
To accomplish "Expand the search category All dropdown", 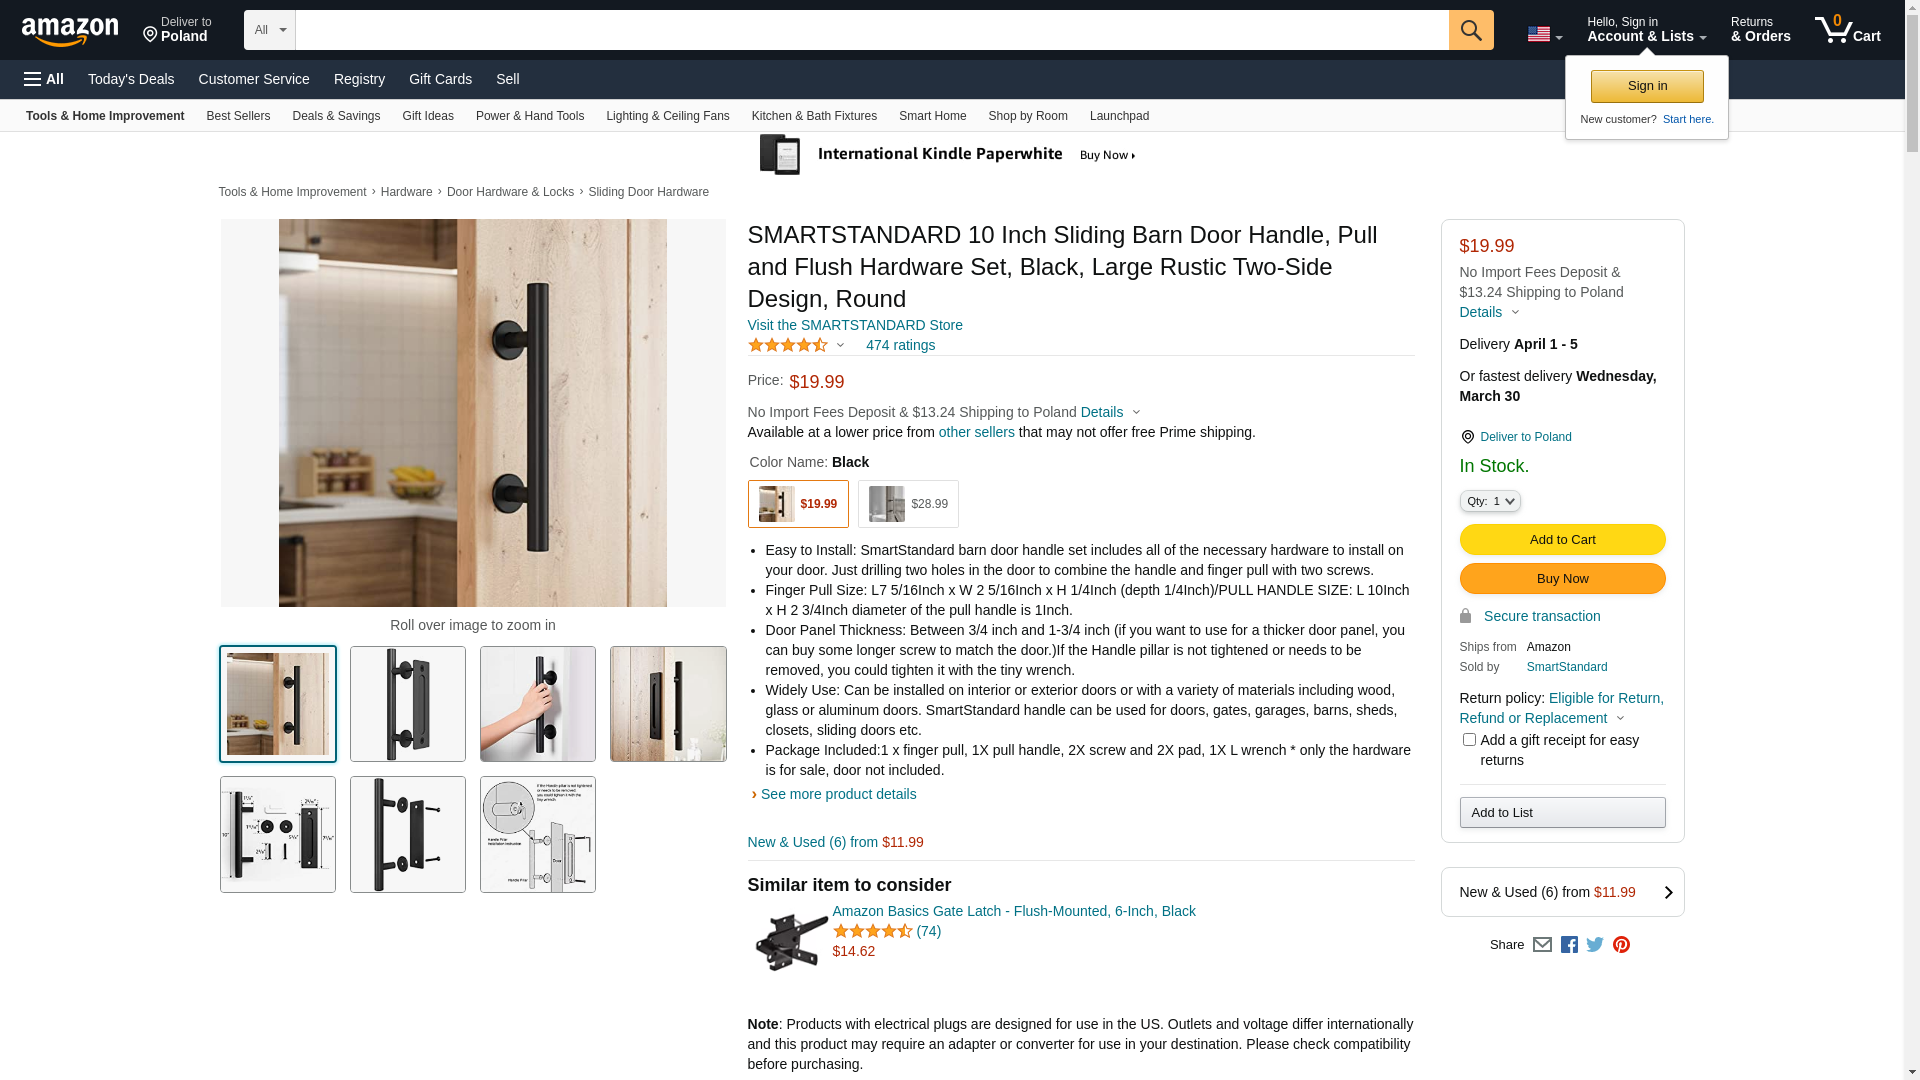I will 269,30.
